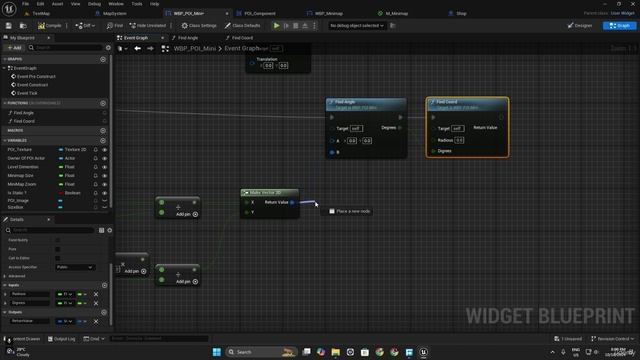This screenshot has width=640, height=360.
Task: Start Play with the green arrow
Action: [276, 26]
